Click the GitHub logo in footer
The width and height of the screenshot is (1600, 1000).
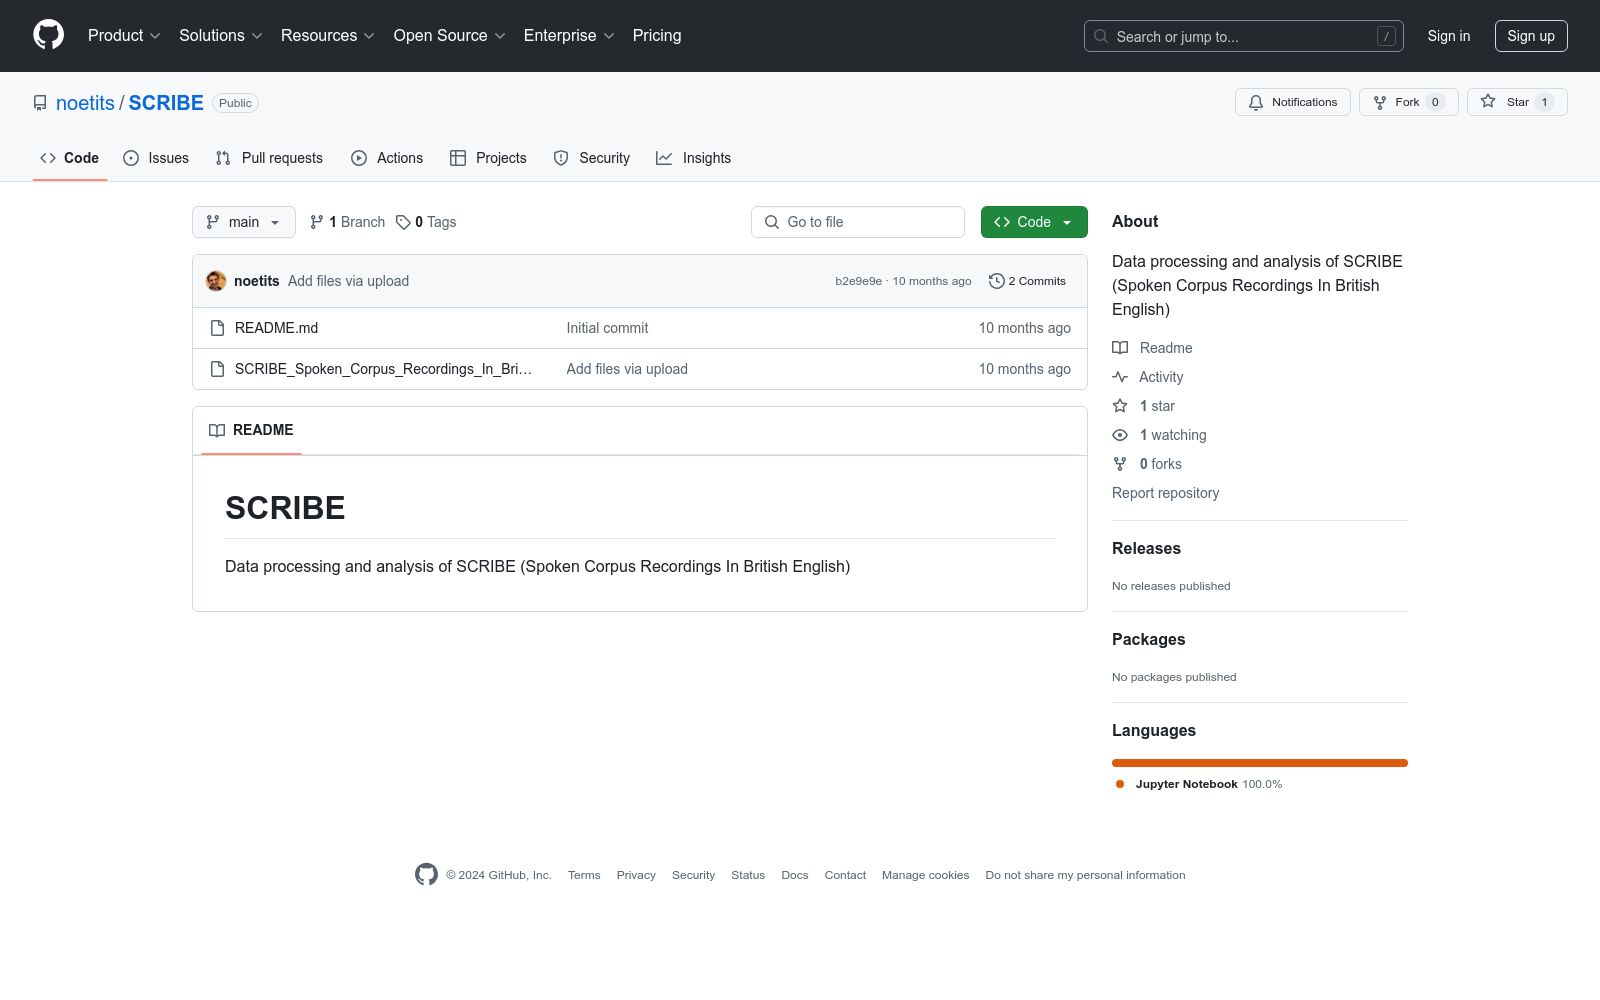pyautogui.click(x=426, y=875)
